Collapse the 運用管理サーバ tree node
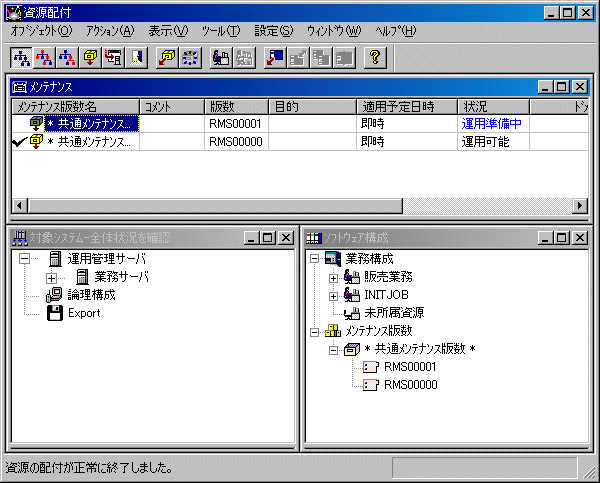 pyautogui.click(x=24, y=259)
